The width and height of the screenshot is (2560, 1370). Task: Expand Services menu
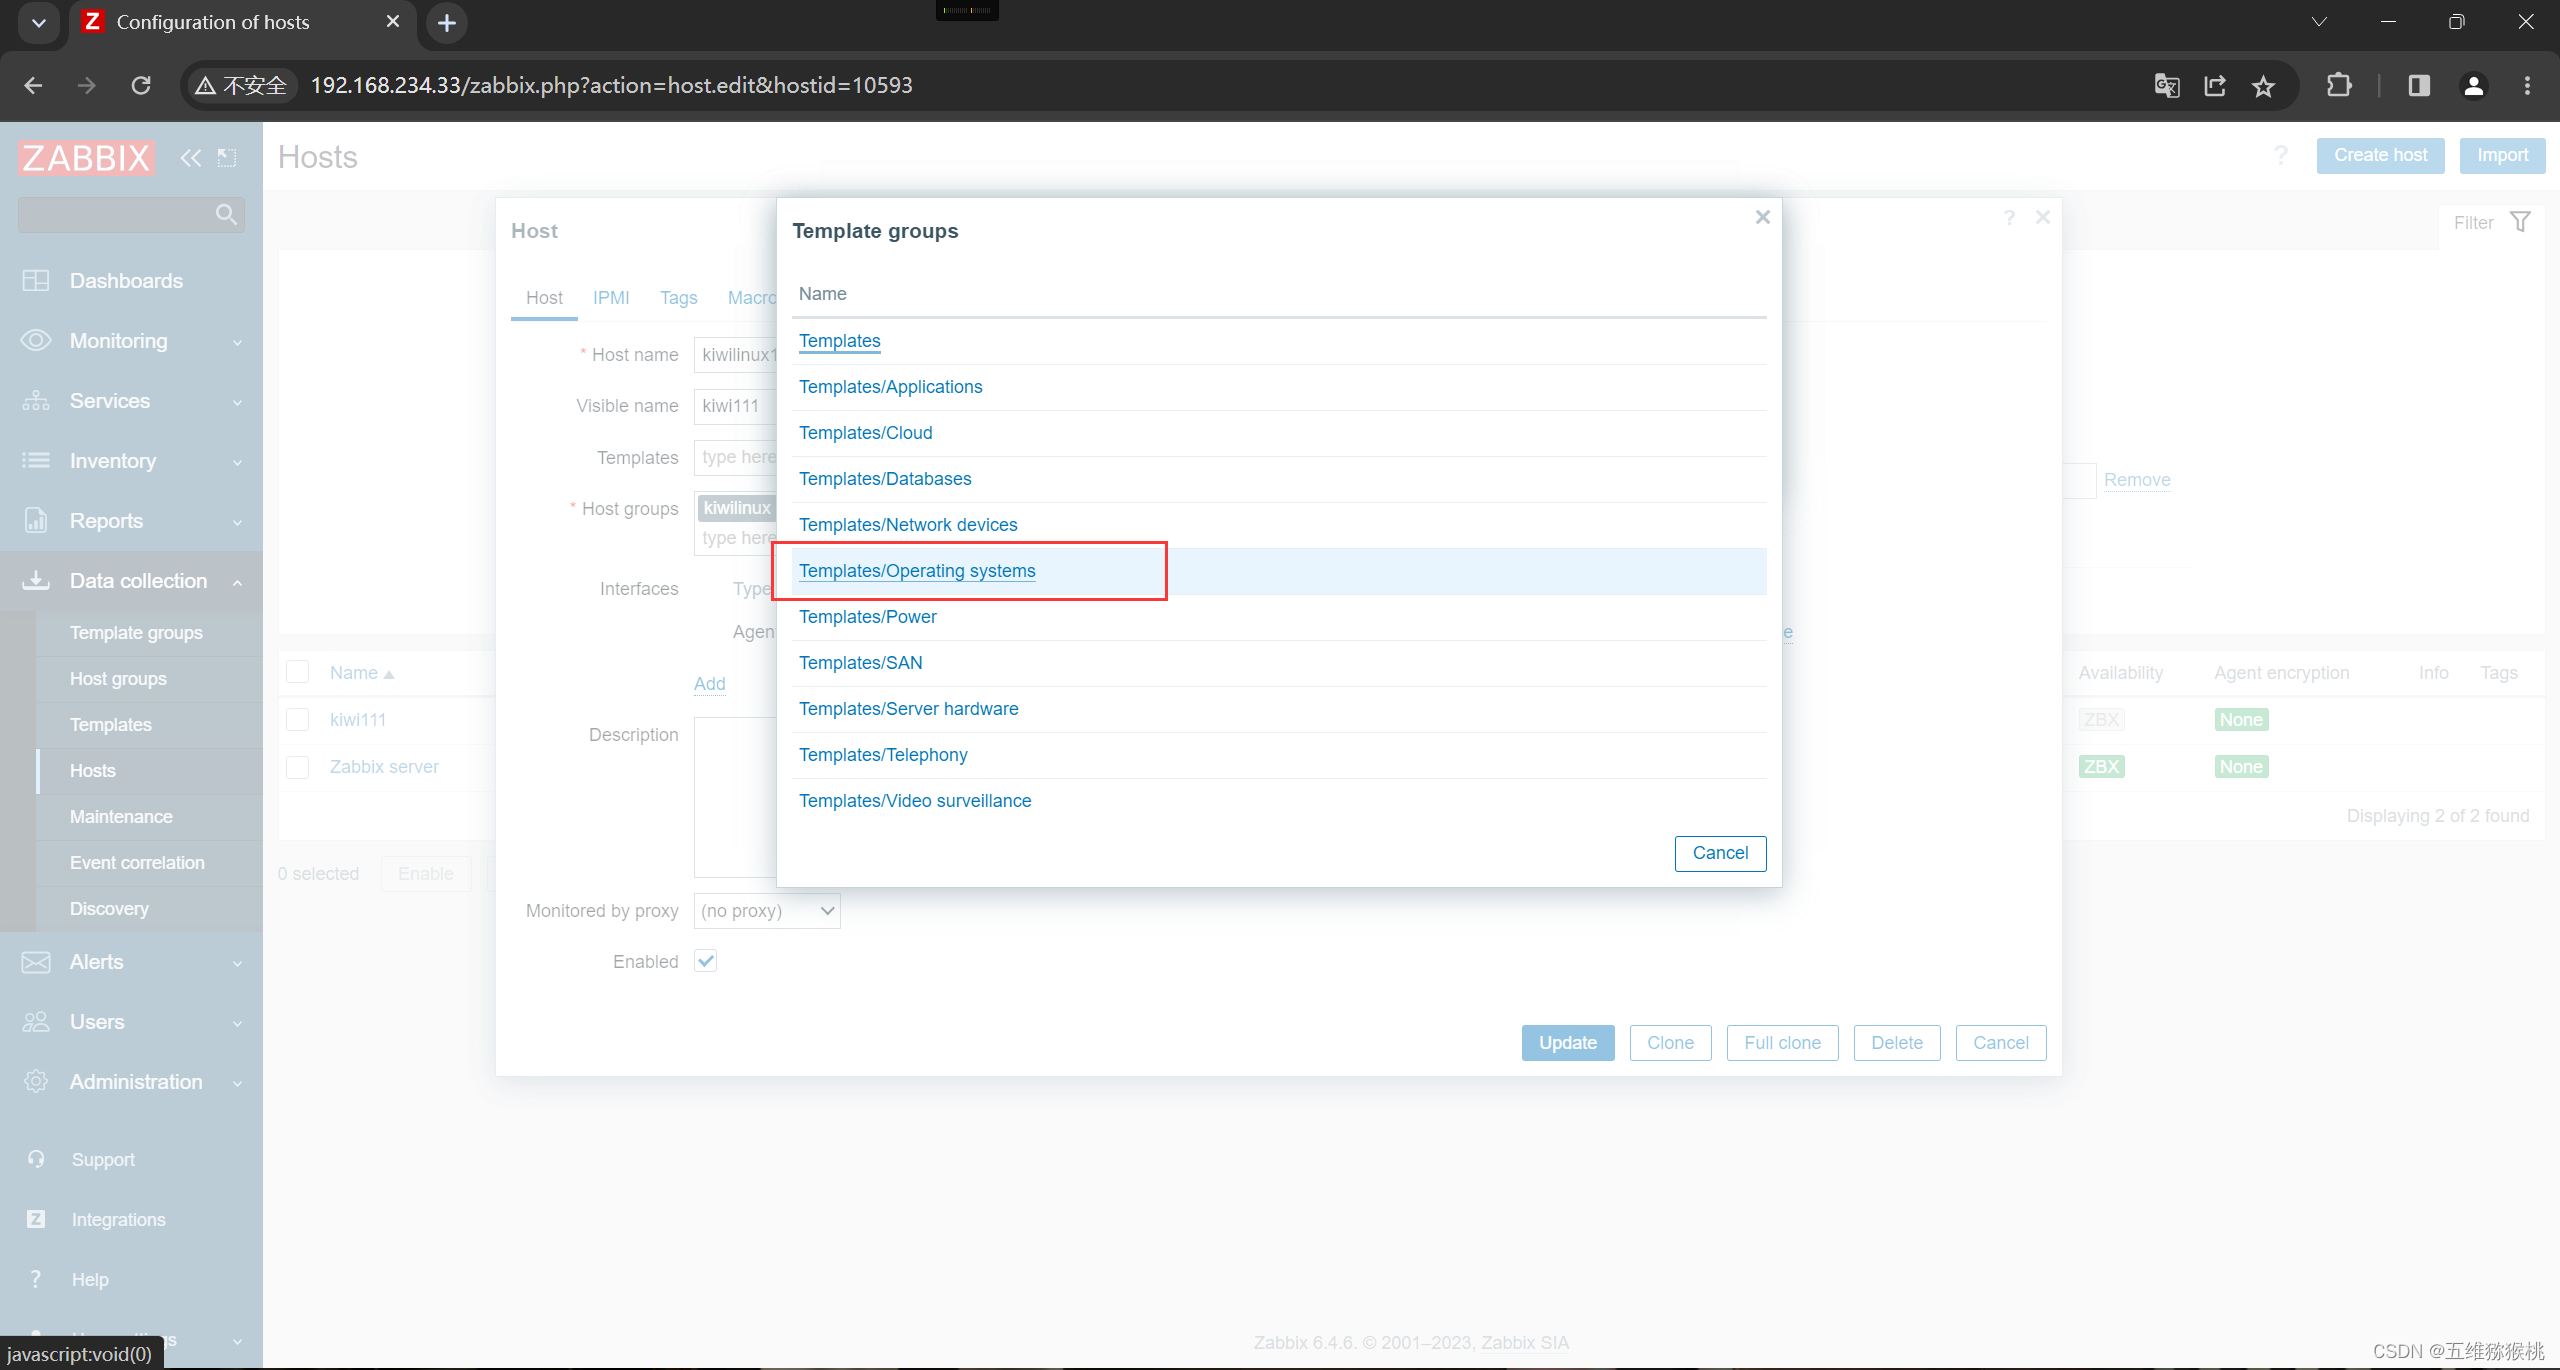click(x=131, y=401)
